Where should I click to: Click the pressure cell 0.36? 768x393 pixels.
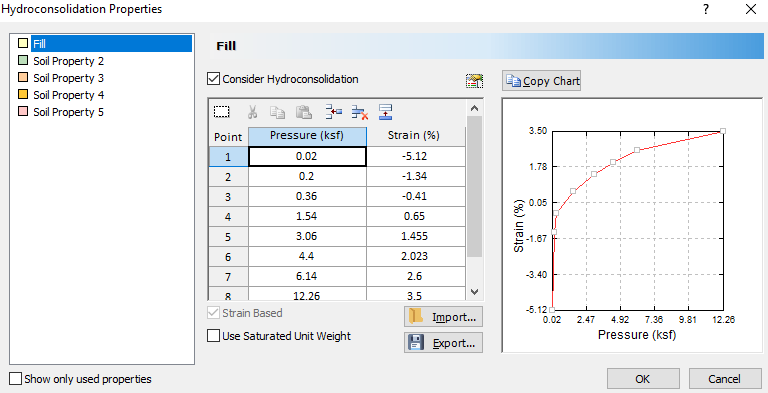point(307,196)
